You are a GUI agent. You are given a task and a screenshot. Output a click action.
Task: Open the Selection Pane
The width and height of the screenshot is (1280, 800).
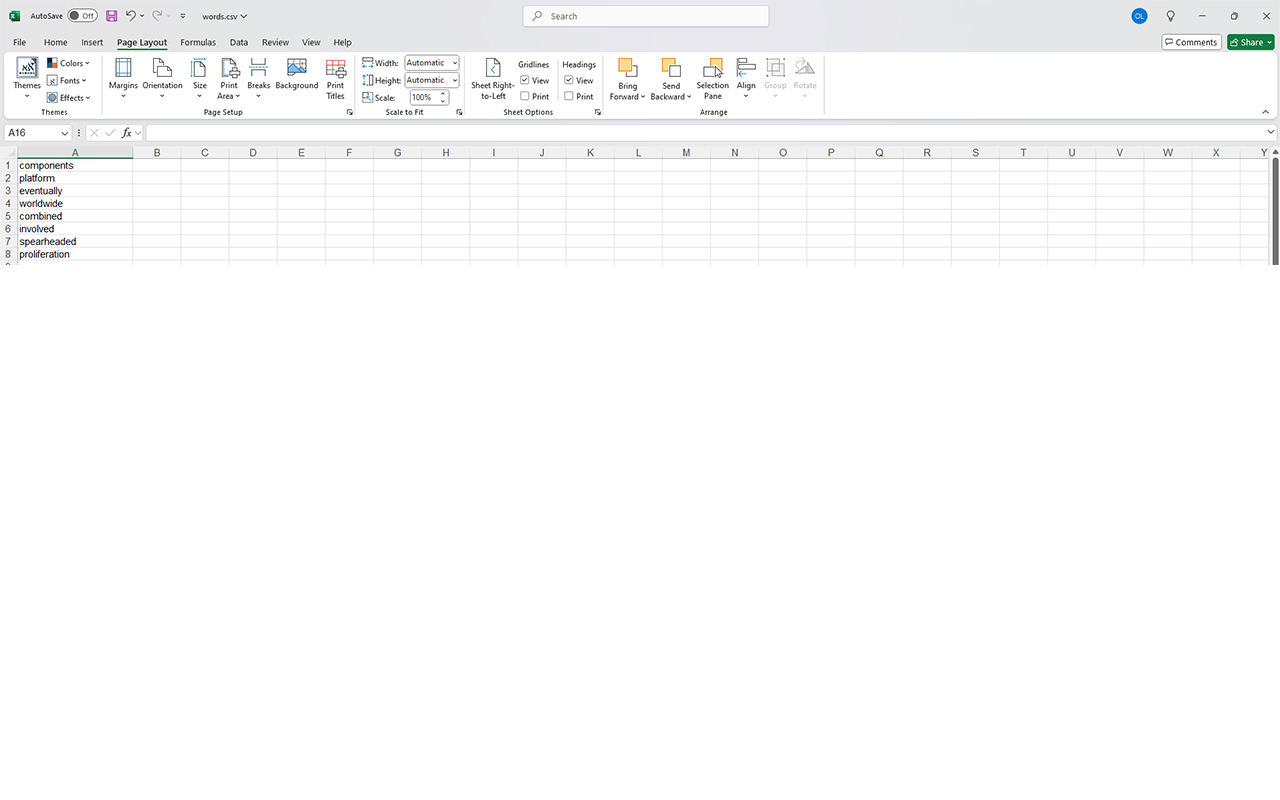(713, 78)
